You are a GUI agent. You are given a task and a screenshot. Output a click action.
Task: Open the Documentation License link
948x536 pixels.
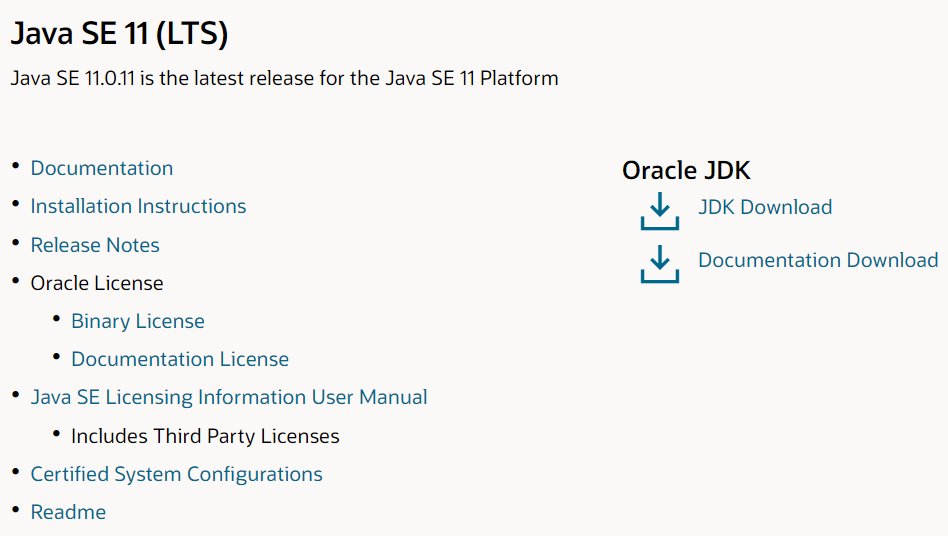click(180, 359)
